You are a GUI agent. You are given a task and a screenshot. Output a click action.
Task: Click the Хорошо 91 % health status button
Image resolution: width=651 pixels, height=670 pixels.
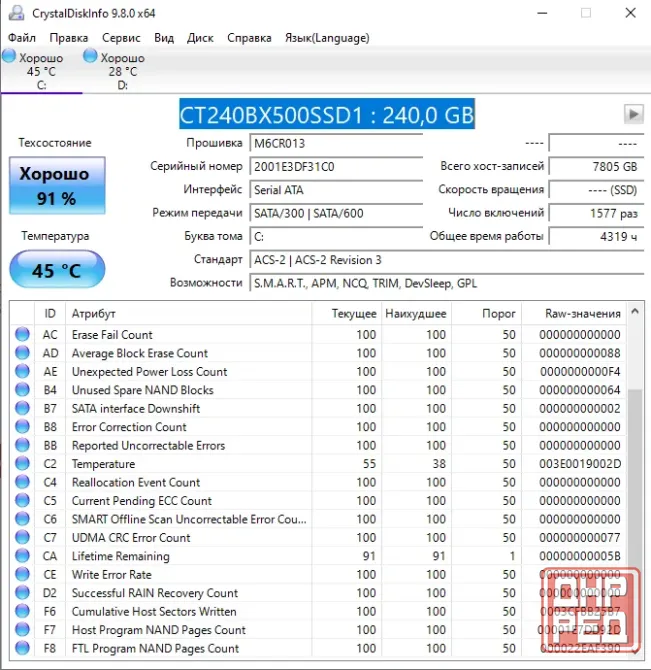57,185
